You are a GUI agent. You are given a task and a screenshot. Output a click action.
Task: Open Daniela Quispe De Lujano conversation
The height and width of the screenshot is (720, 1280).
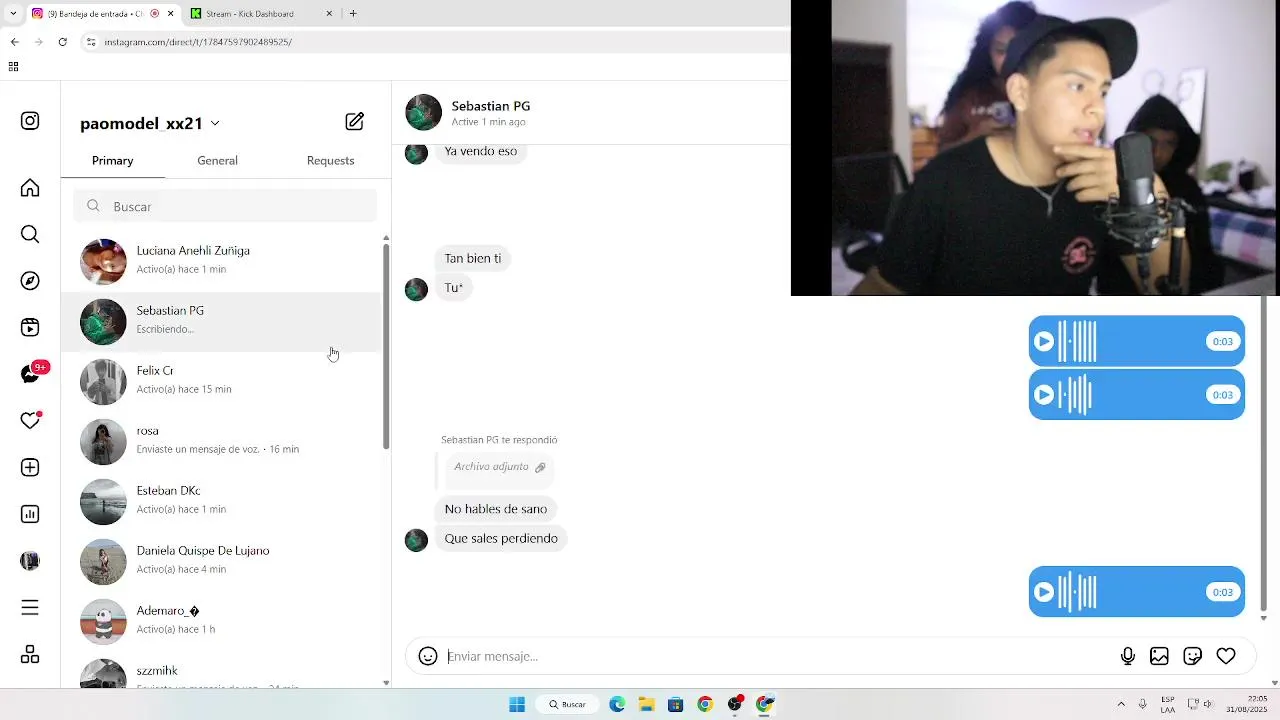click(x=220, y=561)
